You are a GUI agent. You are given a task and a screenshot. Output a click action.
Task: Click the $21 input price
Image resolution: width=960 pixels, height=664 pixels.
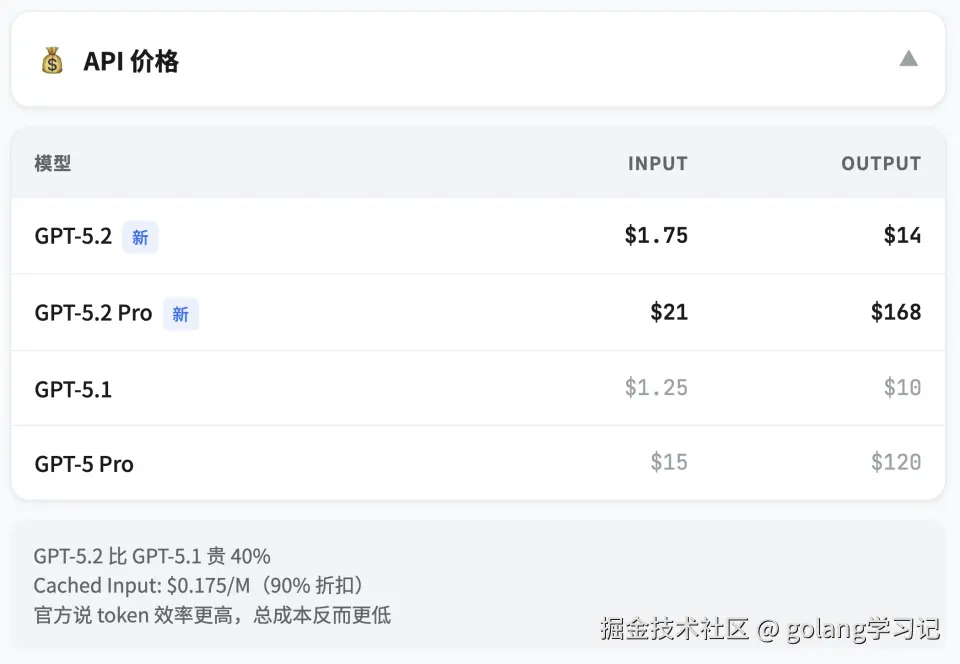(x=668, y=312)
